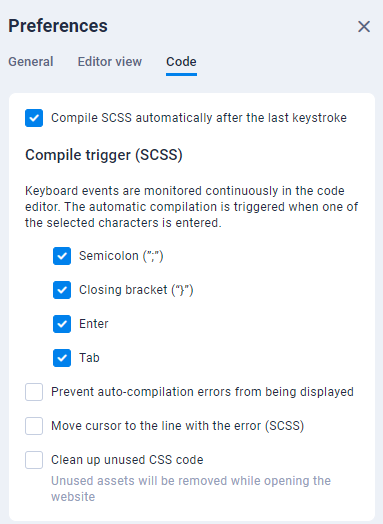Select the Code tab
This screenshot has height=524, width=383.
click(181, 62)
